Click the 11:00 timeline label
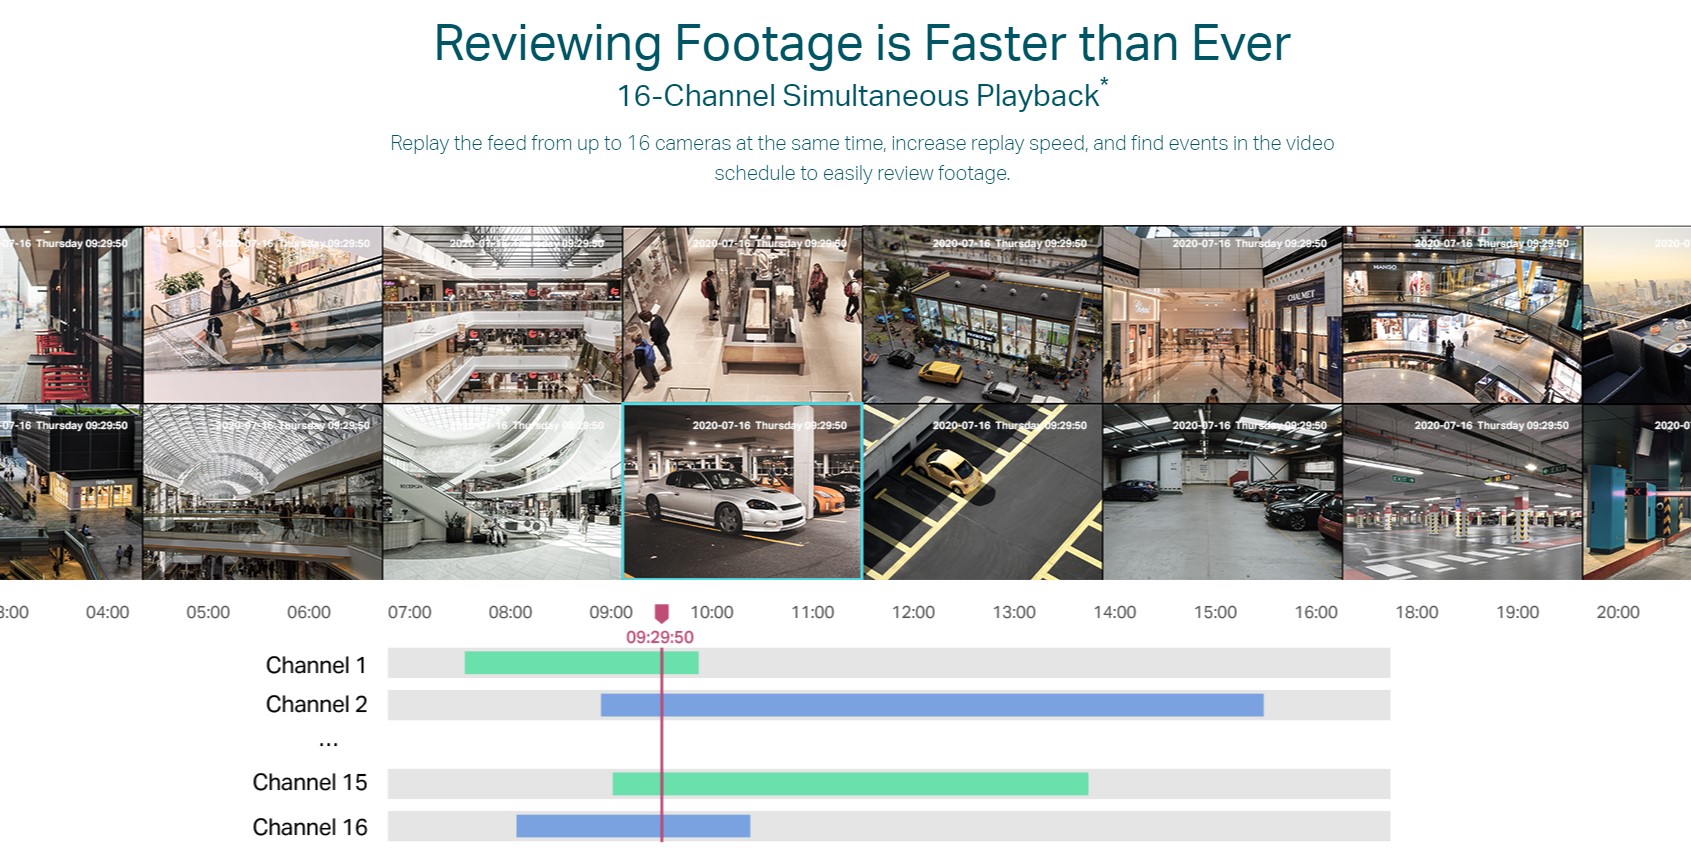The width and height of the screenshot is (1691, 868). tap(813, 612)
